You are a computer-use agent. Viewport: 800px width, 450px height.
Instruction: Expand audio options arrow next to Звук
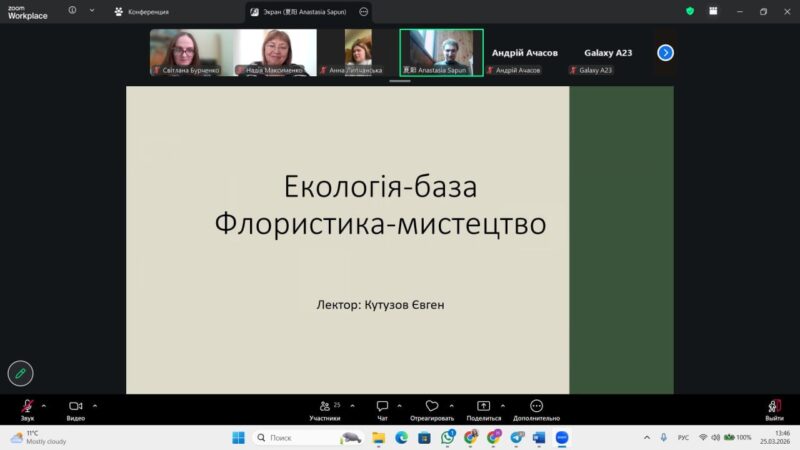(43, 406)
